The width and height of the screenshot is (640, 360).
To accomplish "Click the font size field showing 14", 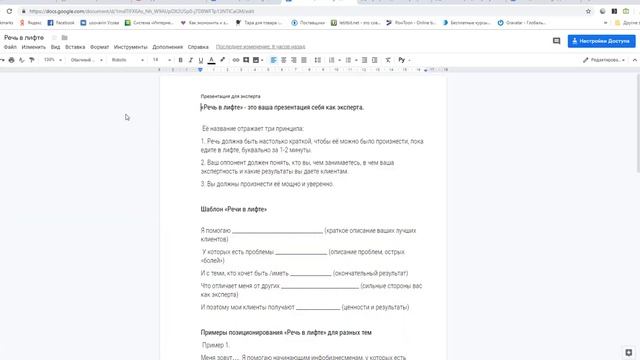I will (156, 60).
